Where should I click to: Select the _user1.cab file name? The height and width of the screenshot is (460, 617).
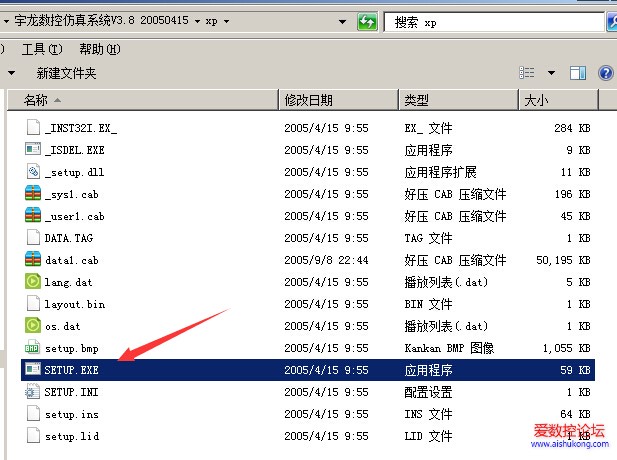tap(75, 216)
